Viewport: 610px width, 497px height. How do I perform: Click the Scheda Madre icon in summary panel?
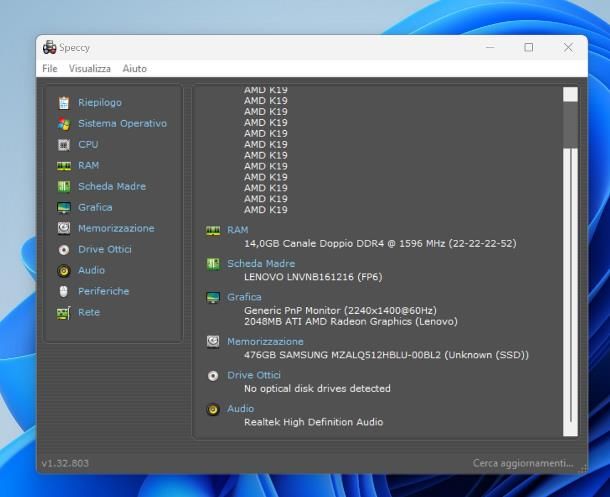(213, 264)
